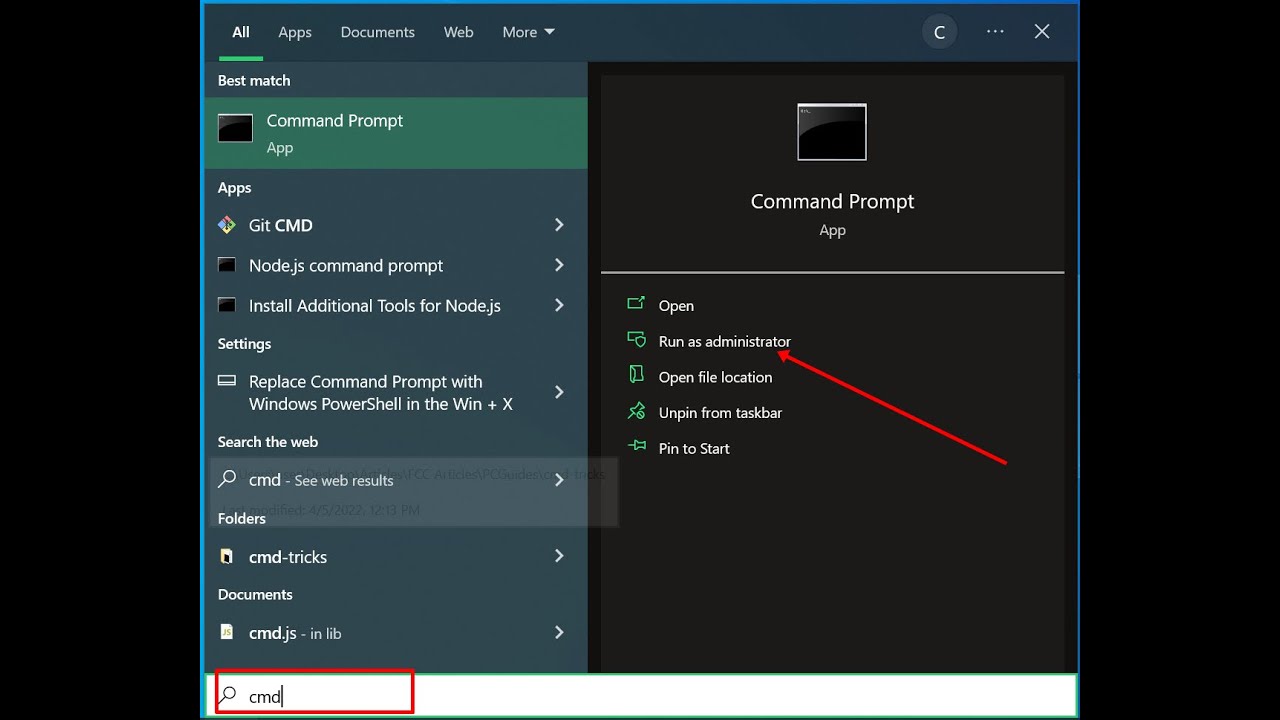Expand Replace Command Prompt setting arrow
This screenshot has height=720, width=1280.
click(x=559, y=392)
